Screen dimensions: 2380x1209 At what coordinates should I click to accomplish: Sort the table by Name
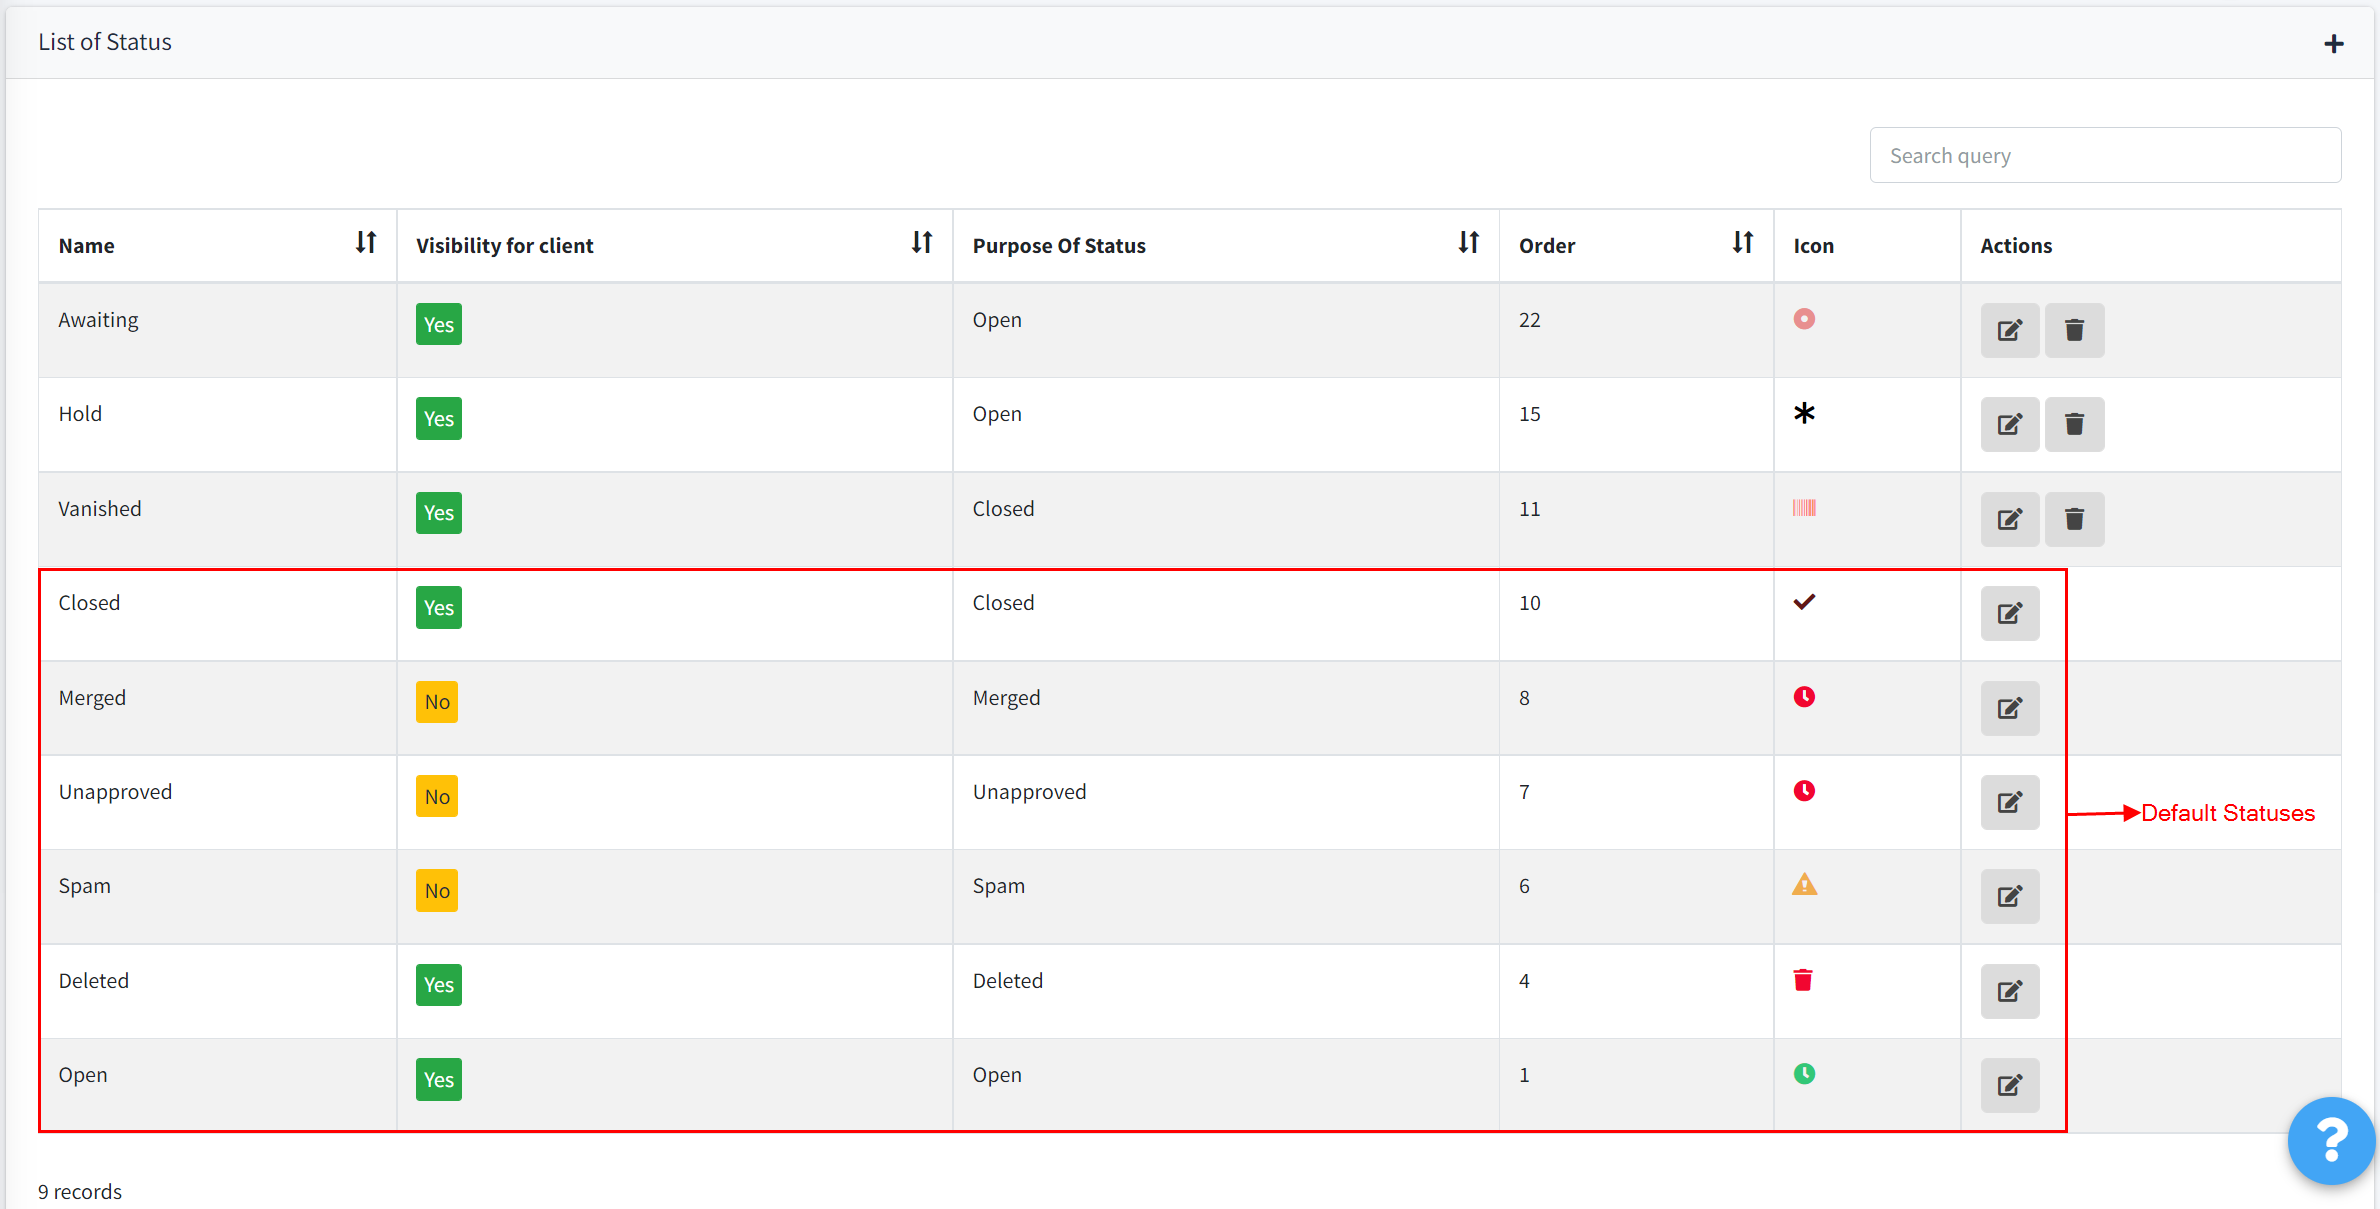click(x=366, y=243)
